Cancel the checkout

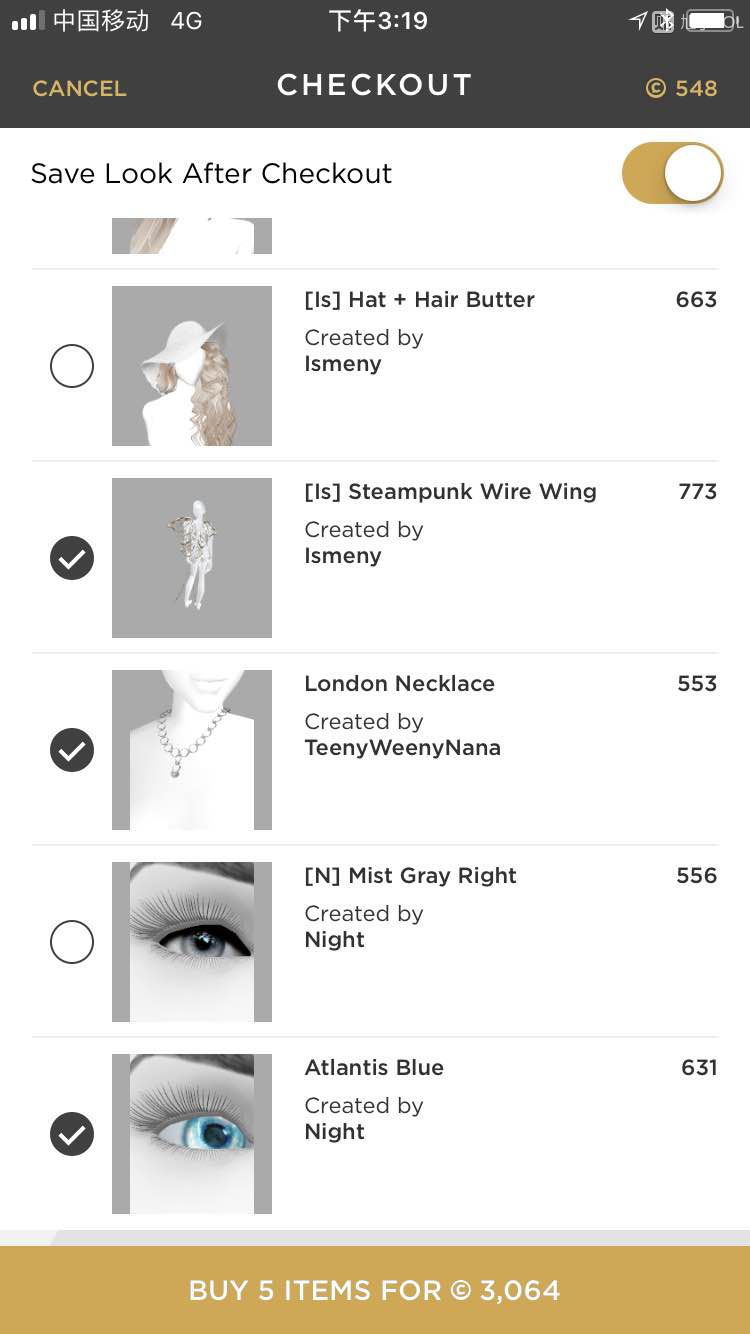pyautogui.click(x=79, y=88)
